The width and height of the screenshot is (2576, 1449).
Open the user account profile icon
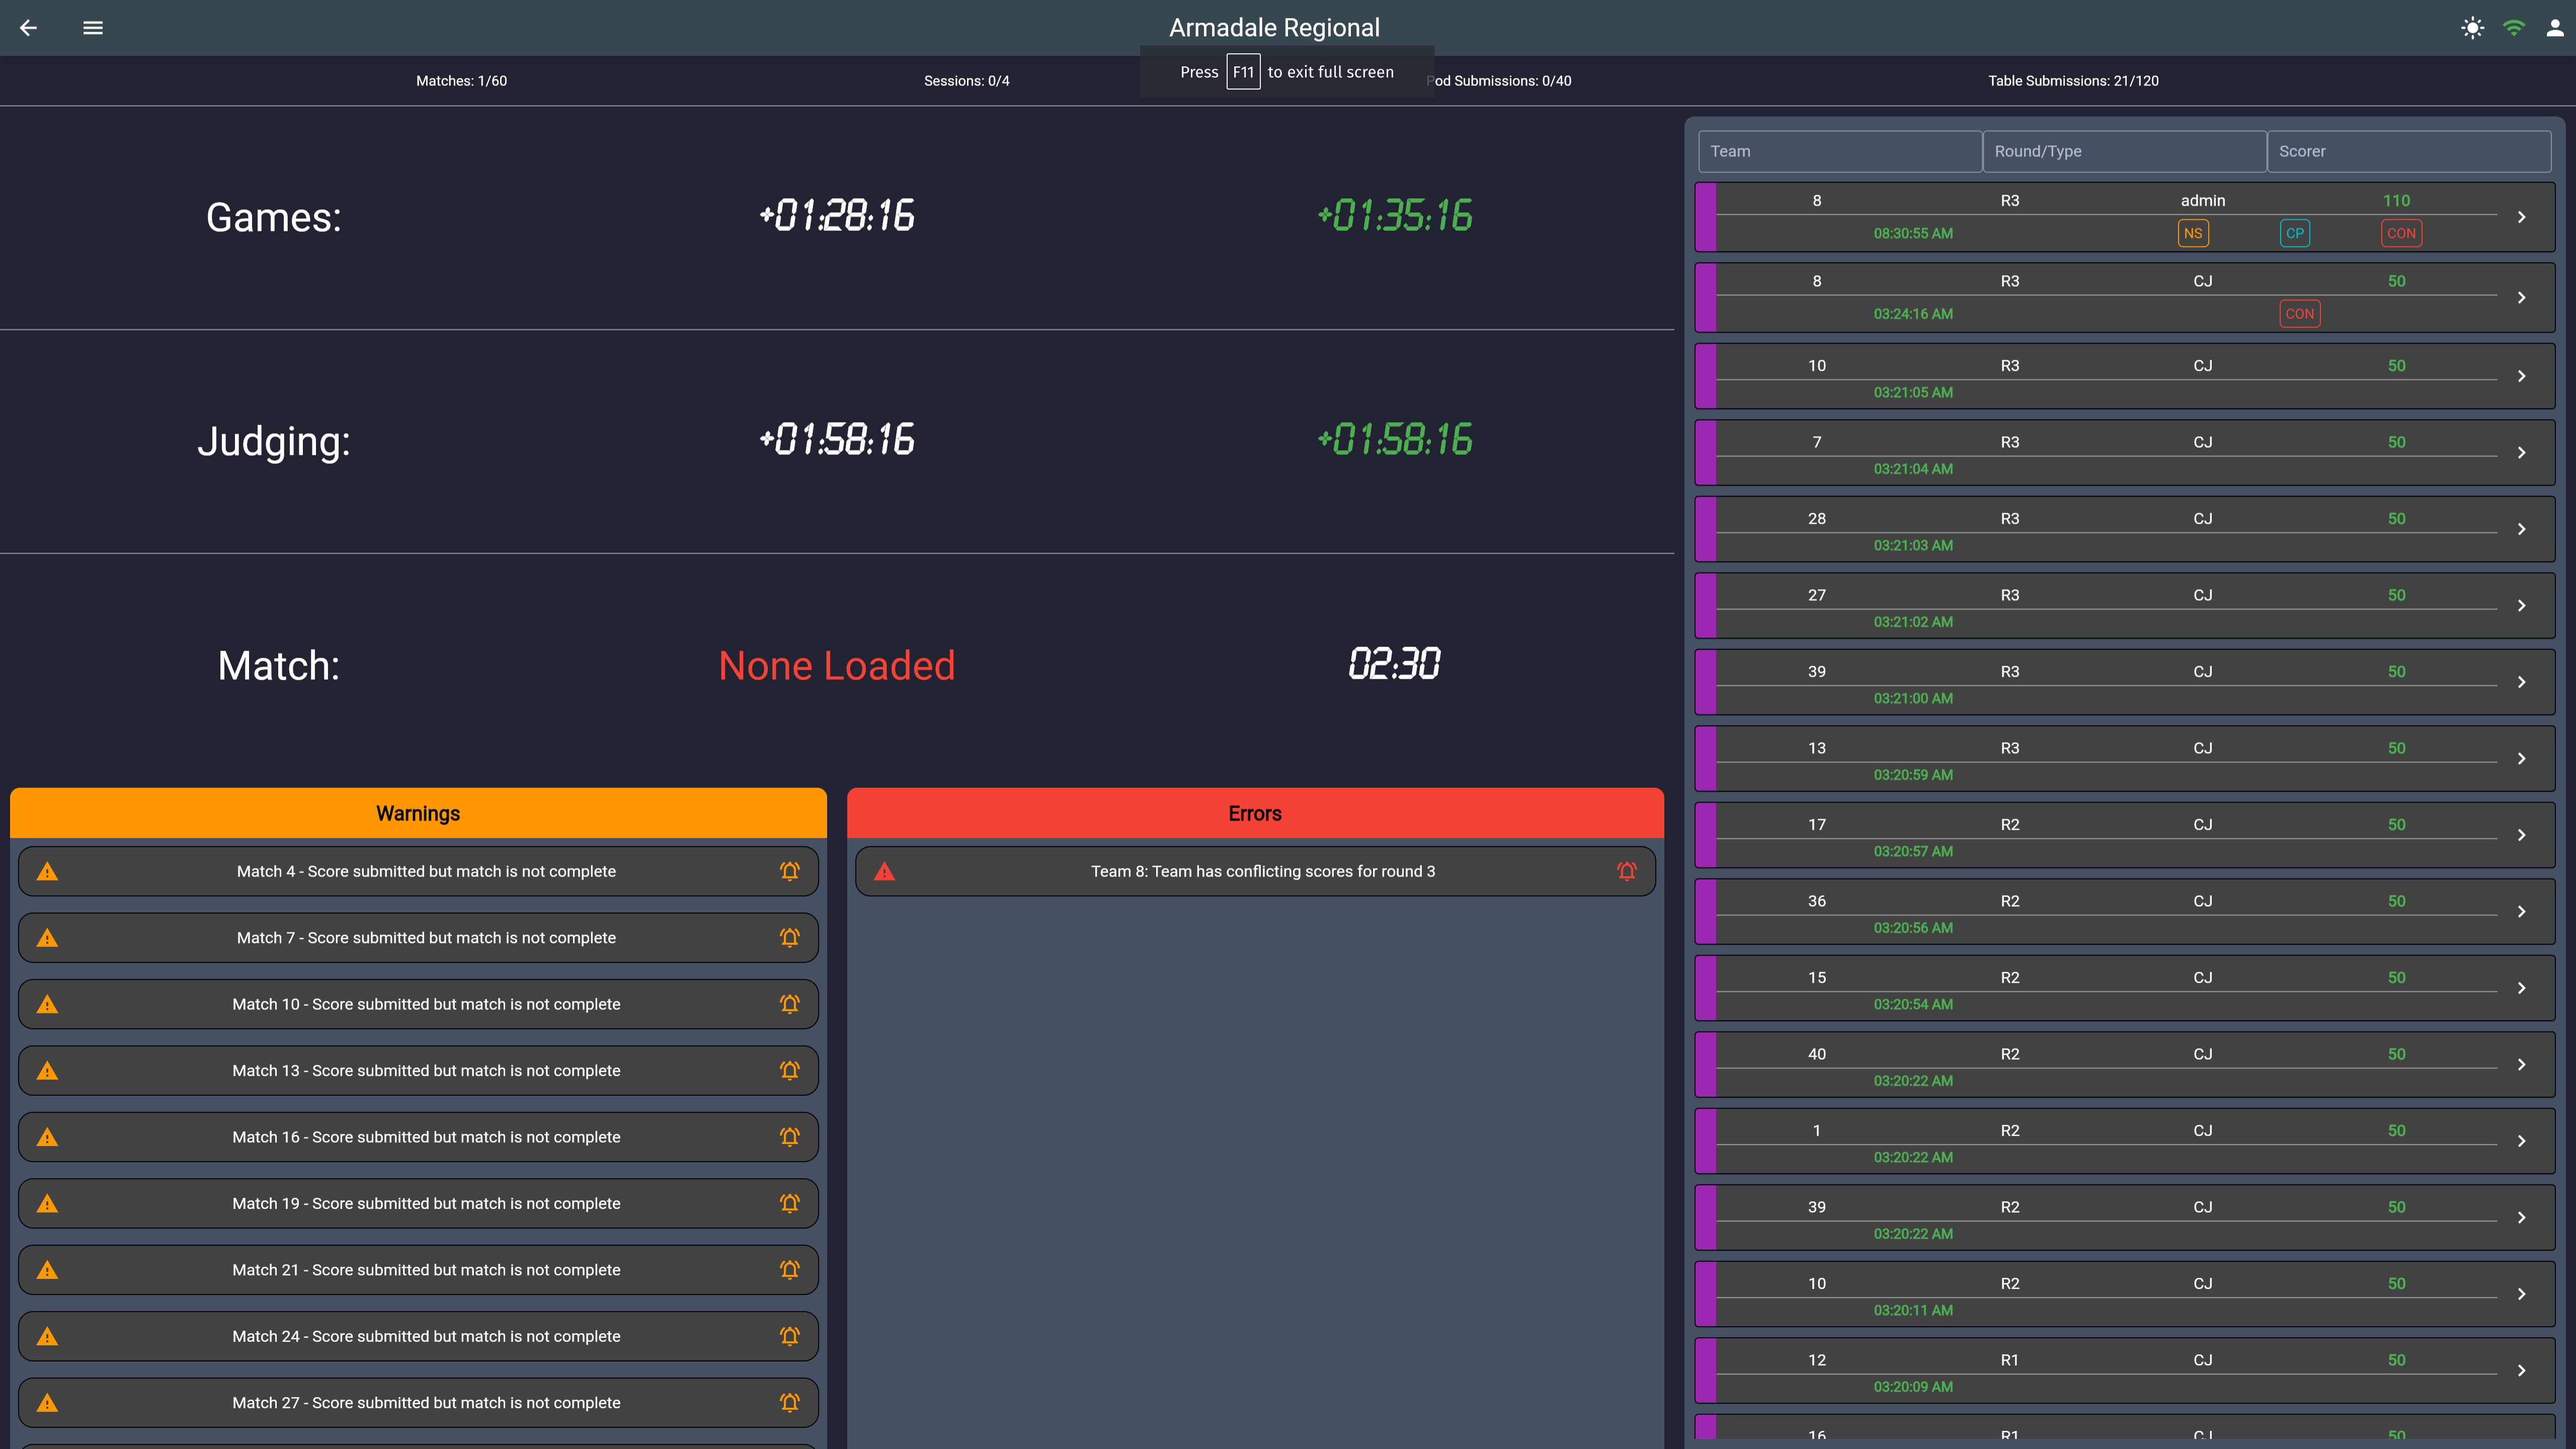pyautogui.click(x=2554, y=28)
